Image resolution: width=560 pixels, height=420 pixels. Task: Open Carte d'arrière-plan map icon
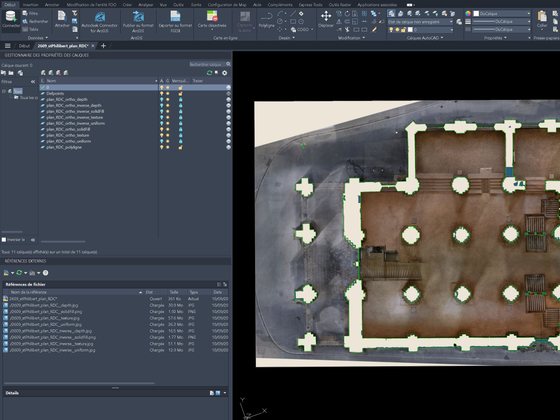click(x=212, y=16)
